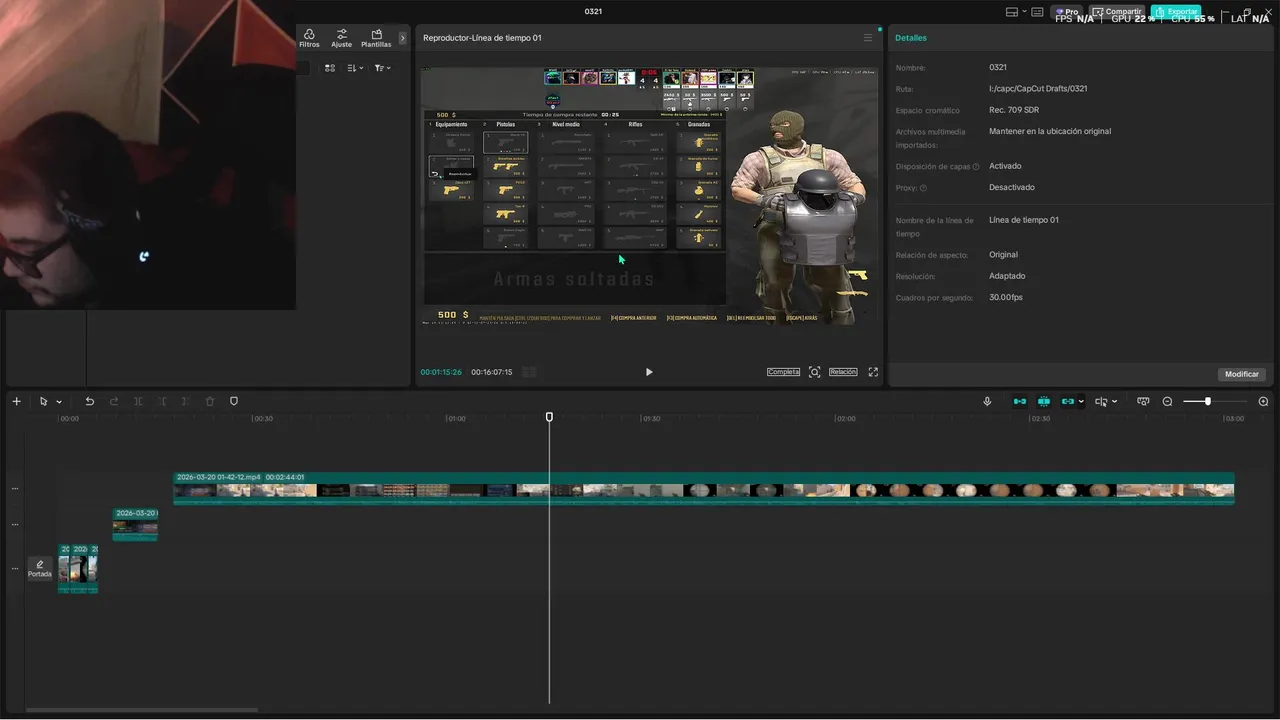This screenshot has height=720, width=1280.
Task: Click the preview axis split-cursor icon
Action: [x=1101, y=401]
